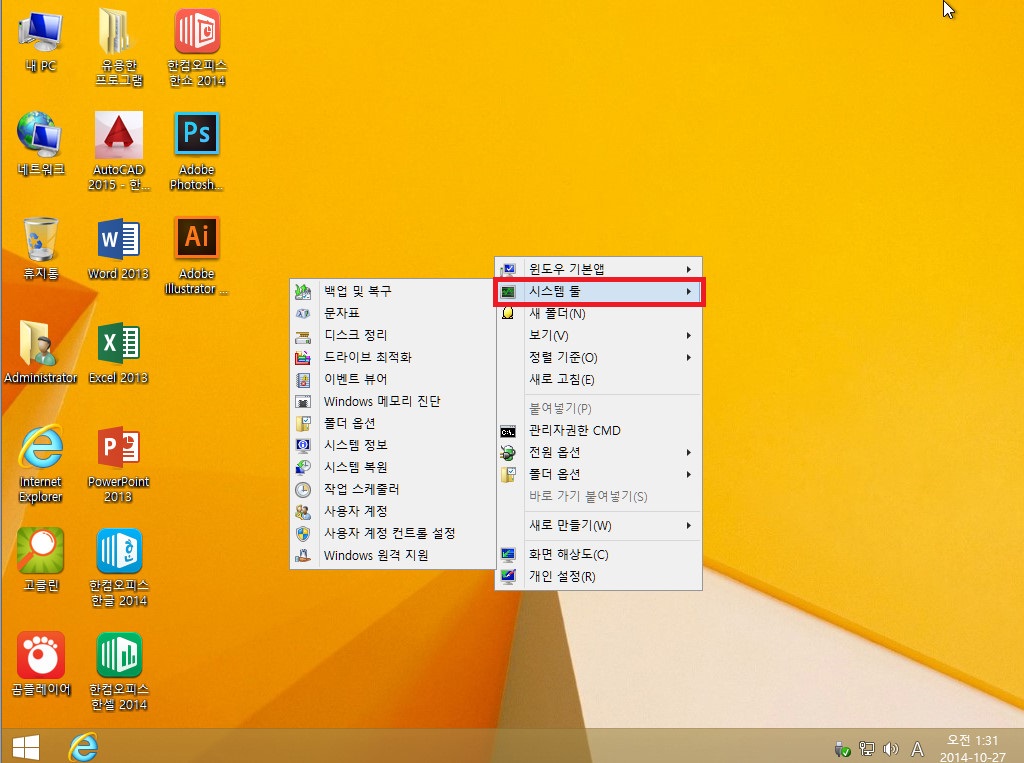This screenshot has width=1024, height=763.
Task: Open 관리자권한 CMD from the menu
Action: pyautogui.click(x=598, y=430)
